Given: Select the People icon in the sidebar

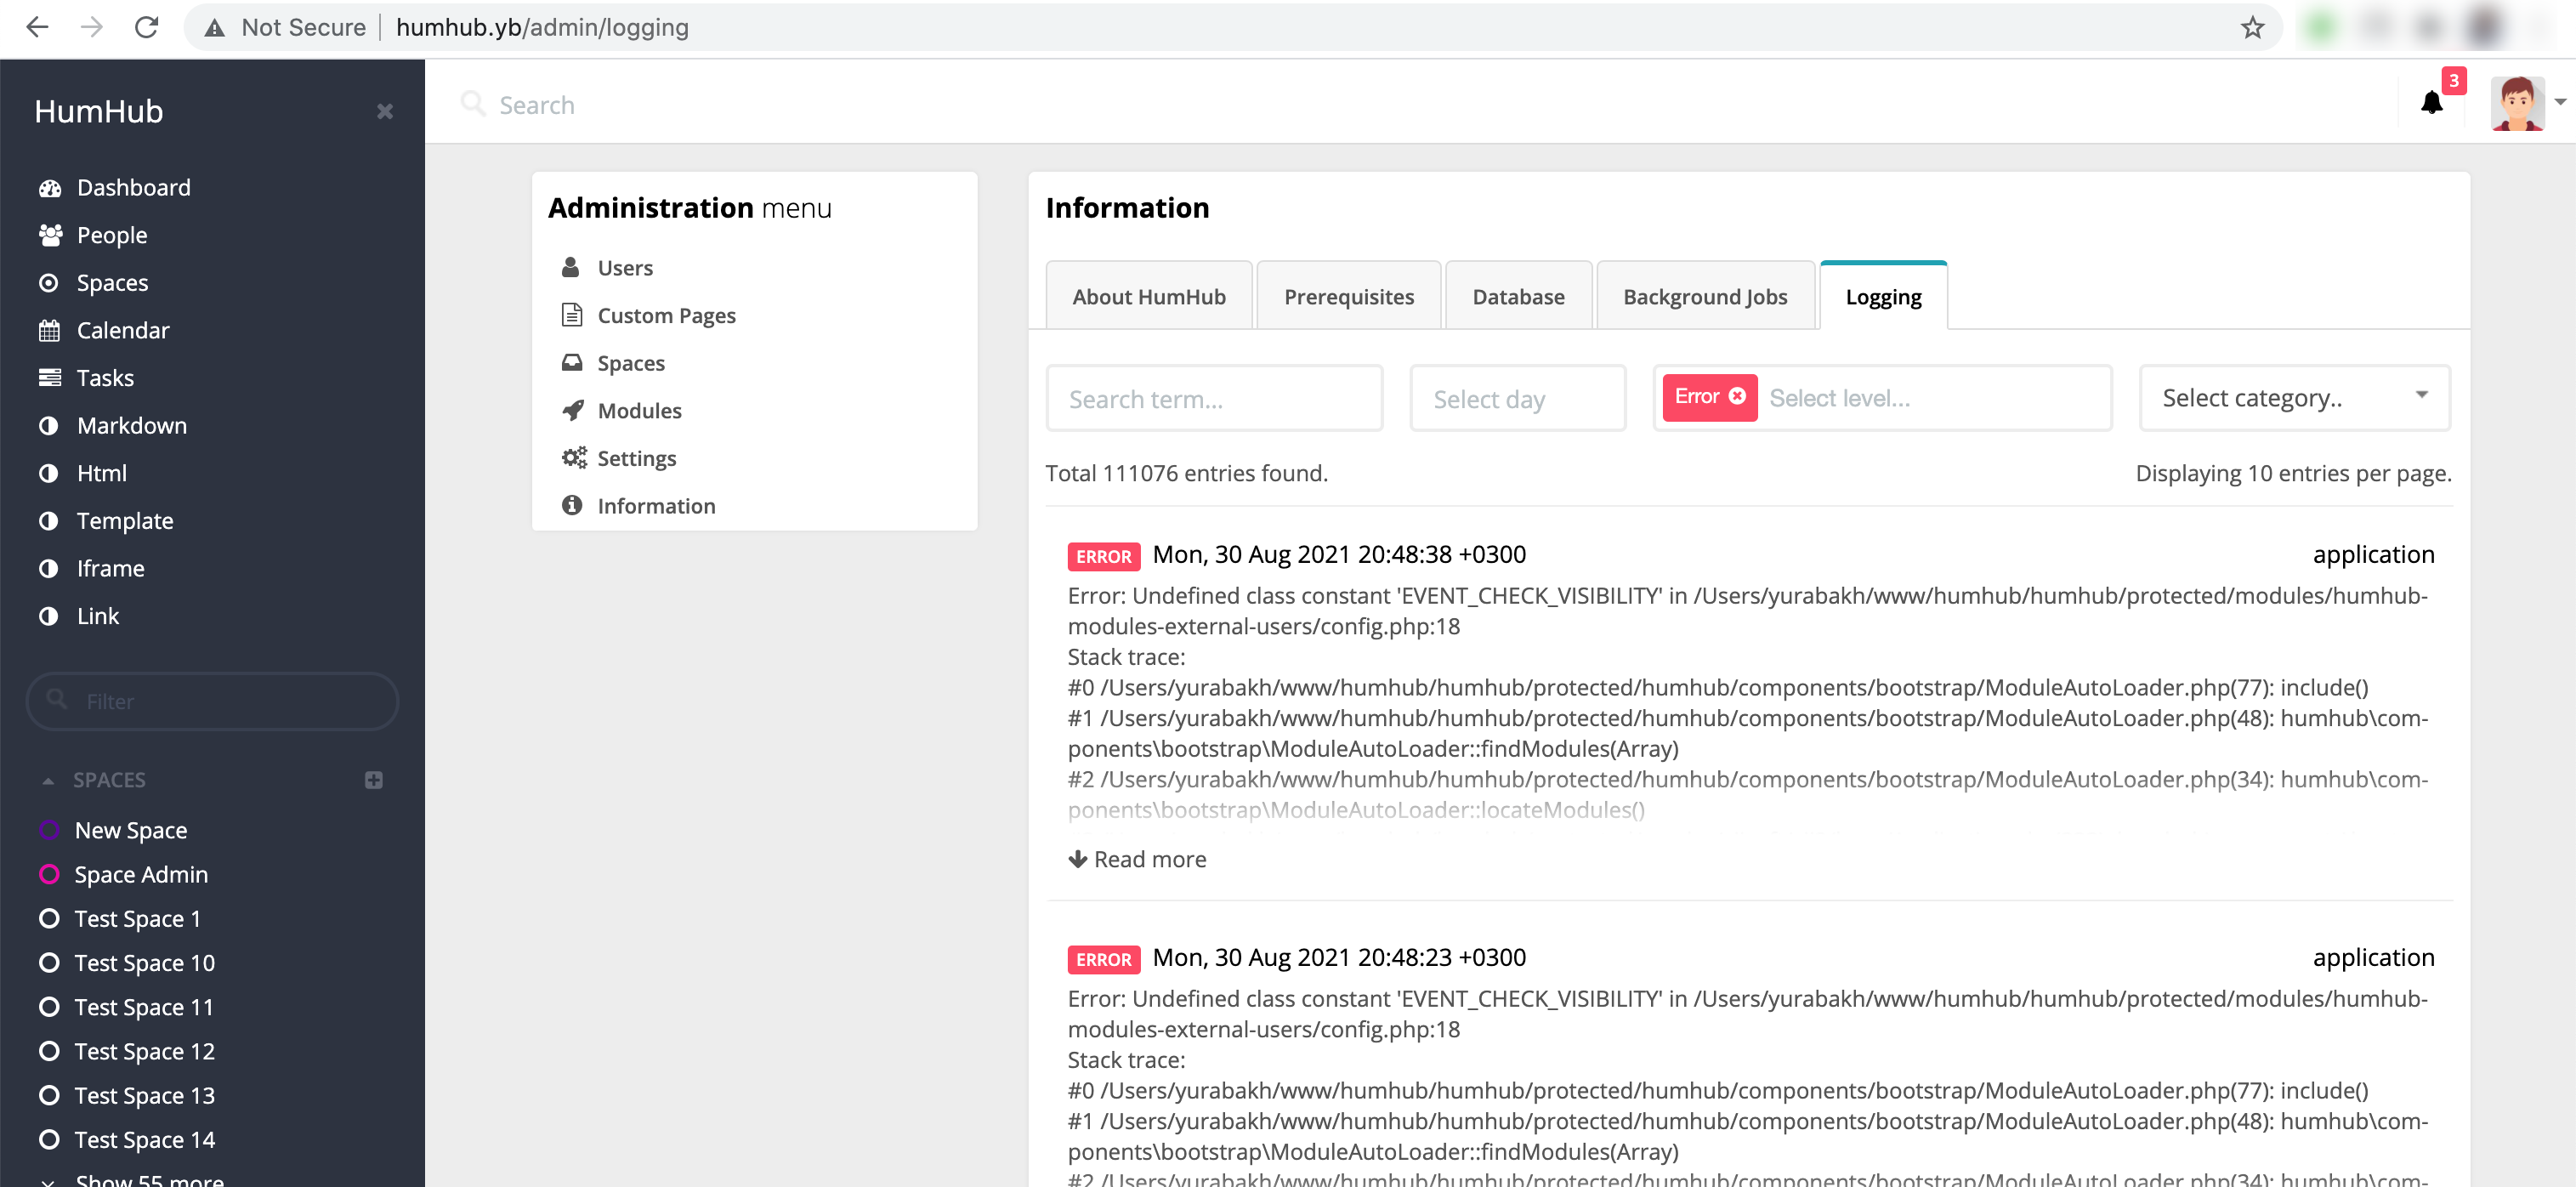Looking at the screenshot, I should pyautogui.click(x=50, y=235).
